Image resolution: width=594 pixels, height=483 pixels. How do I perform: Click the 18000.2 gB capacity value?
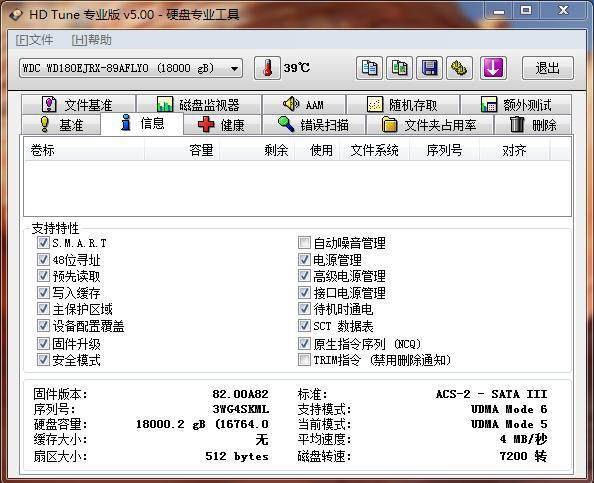pyautogui.click(x=202, y=424)
